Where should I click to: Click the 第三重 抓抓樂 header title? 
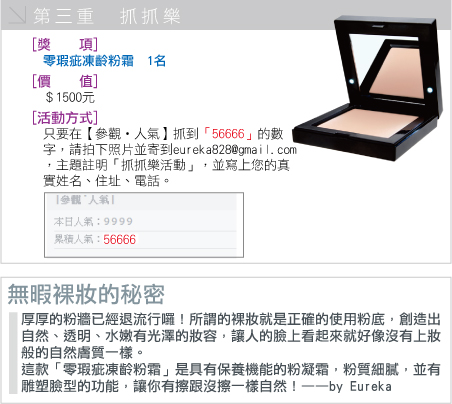click(x=107, y=16)
